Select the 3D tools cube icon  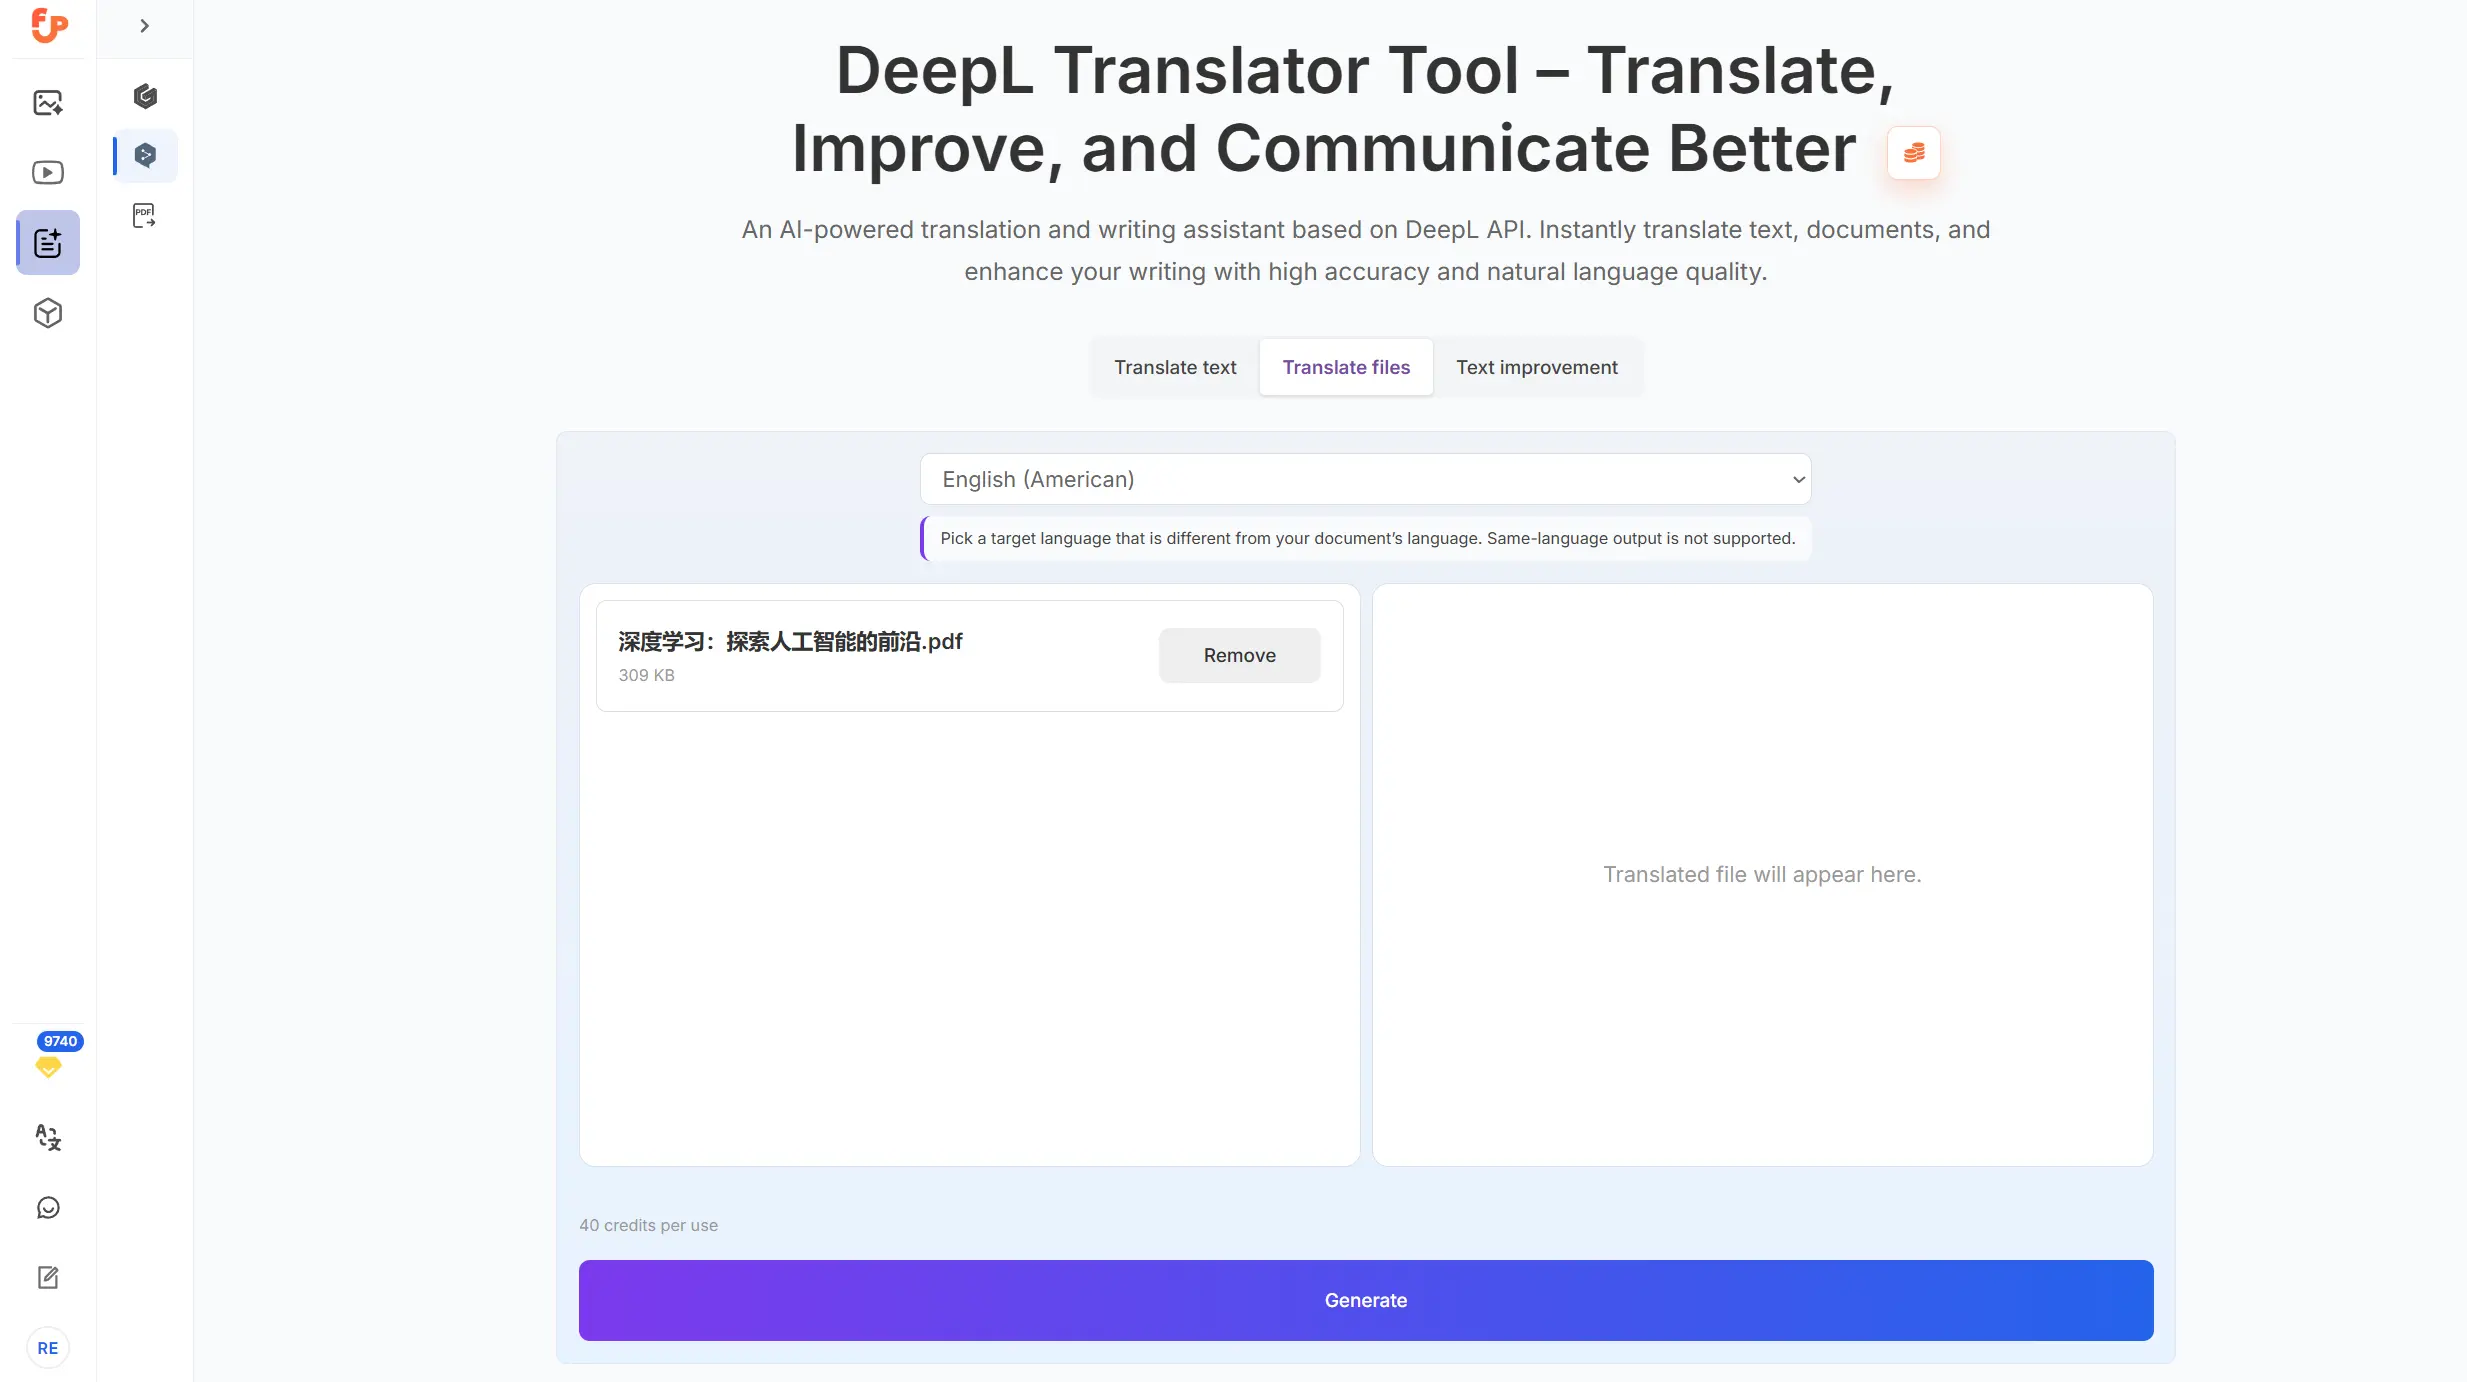coord(48,312)
